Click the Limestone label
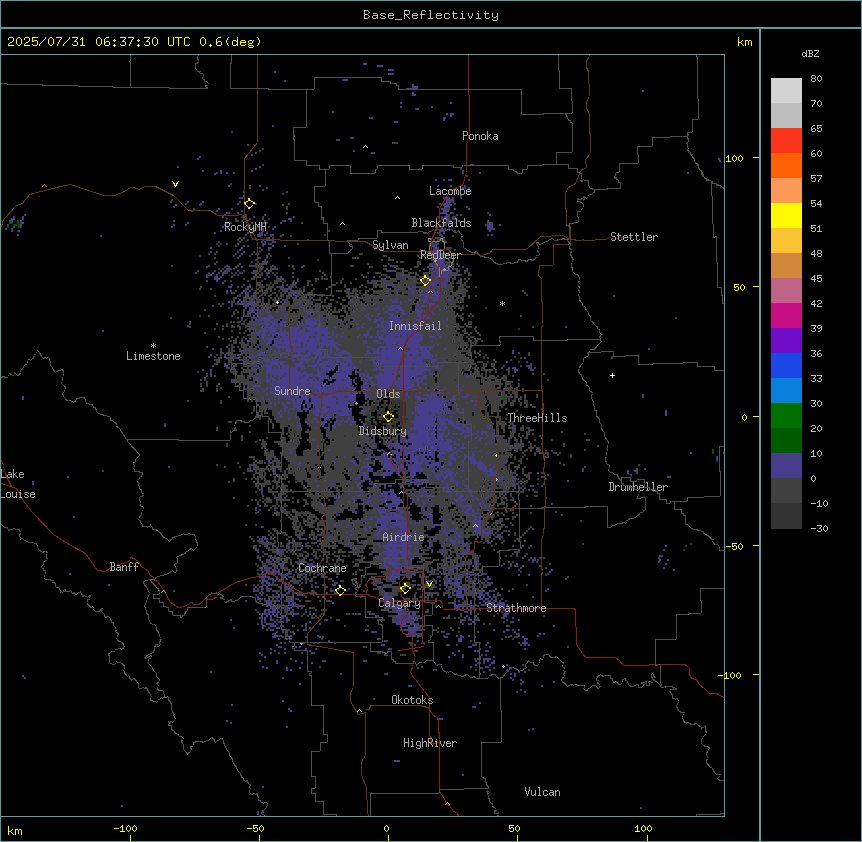Viewport: 862px width, 842px height. (153, 356)
